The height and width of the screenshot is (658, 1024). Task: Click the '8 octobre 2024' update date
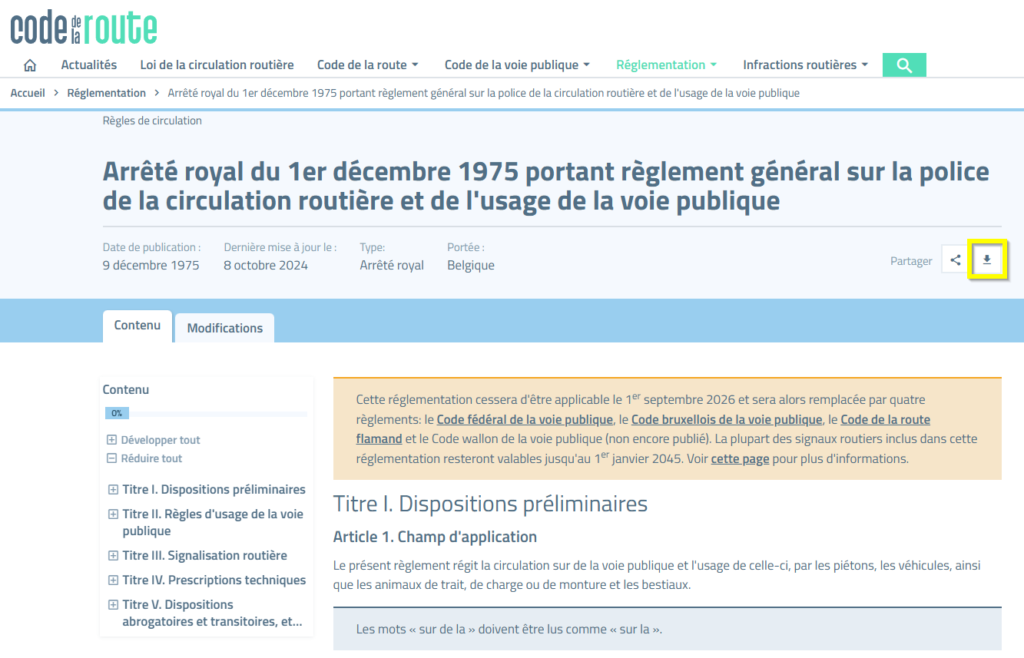tap(266, 266)
